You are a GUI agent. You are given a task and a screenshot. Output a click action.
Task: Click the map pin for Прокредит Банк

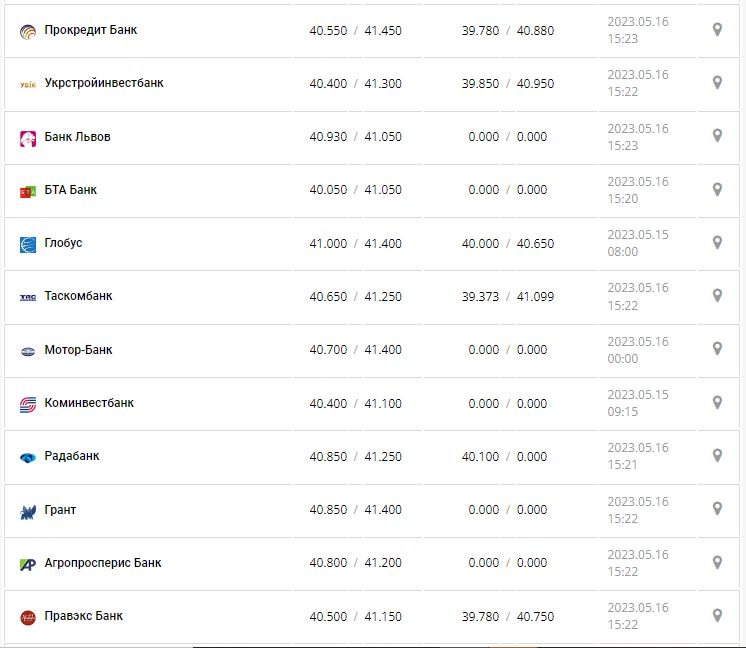point(717,30)
